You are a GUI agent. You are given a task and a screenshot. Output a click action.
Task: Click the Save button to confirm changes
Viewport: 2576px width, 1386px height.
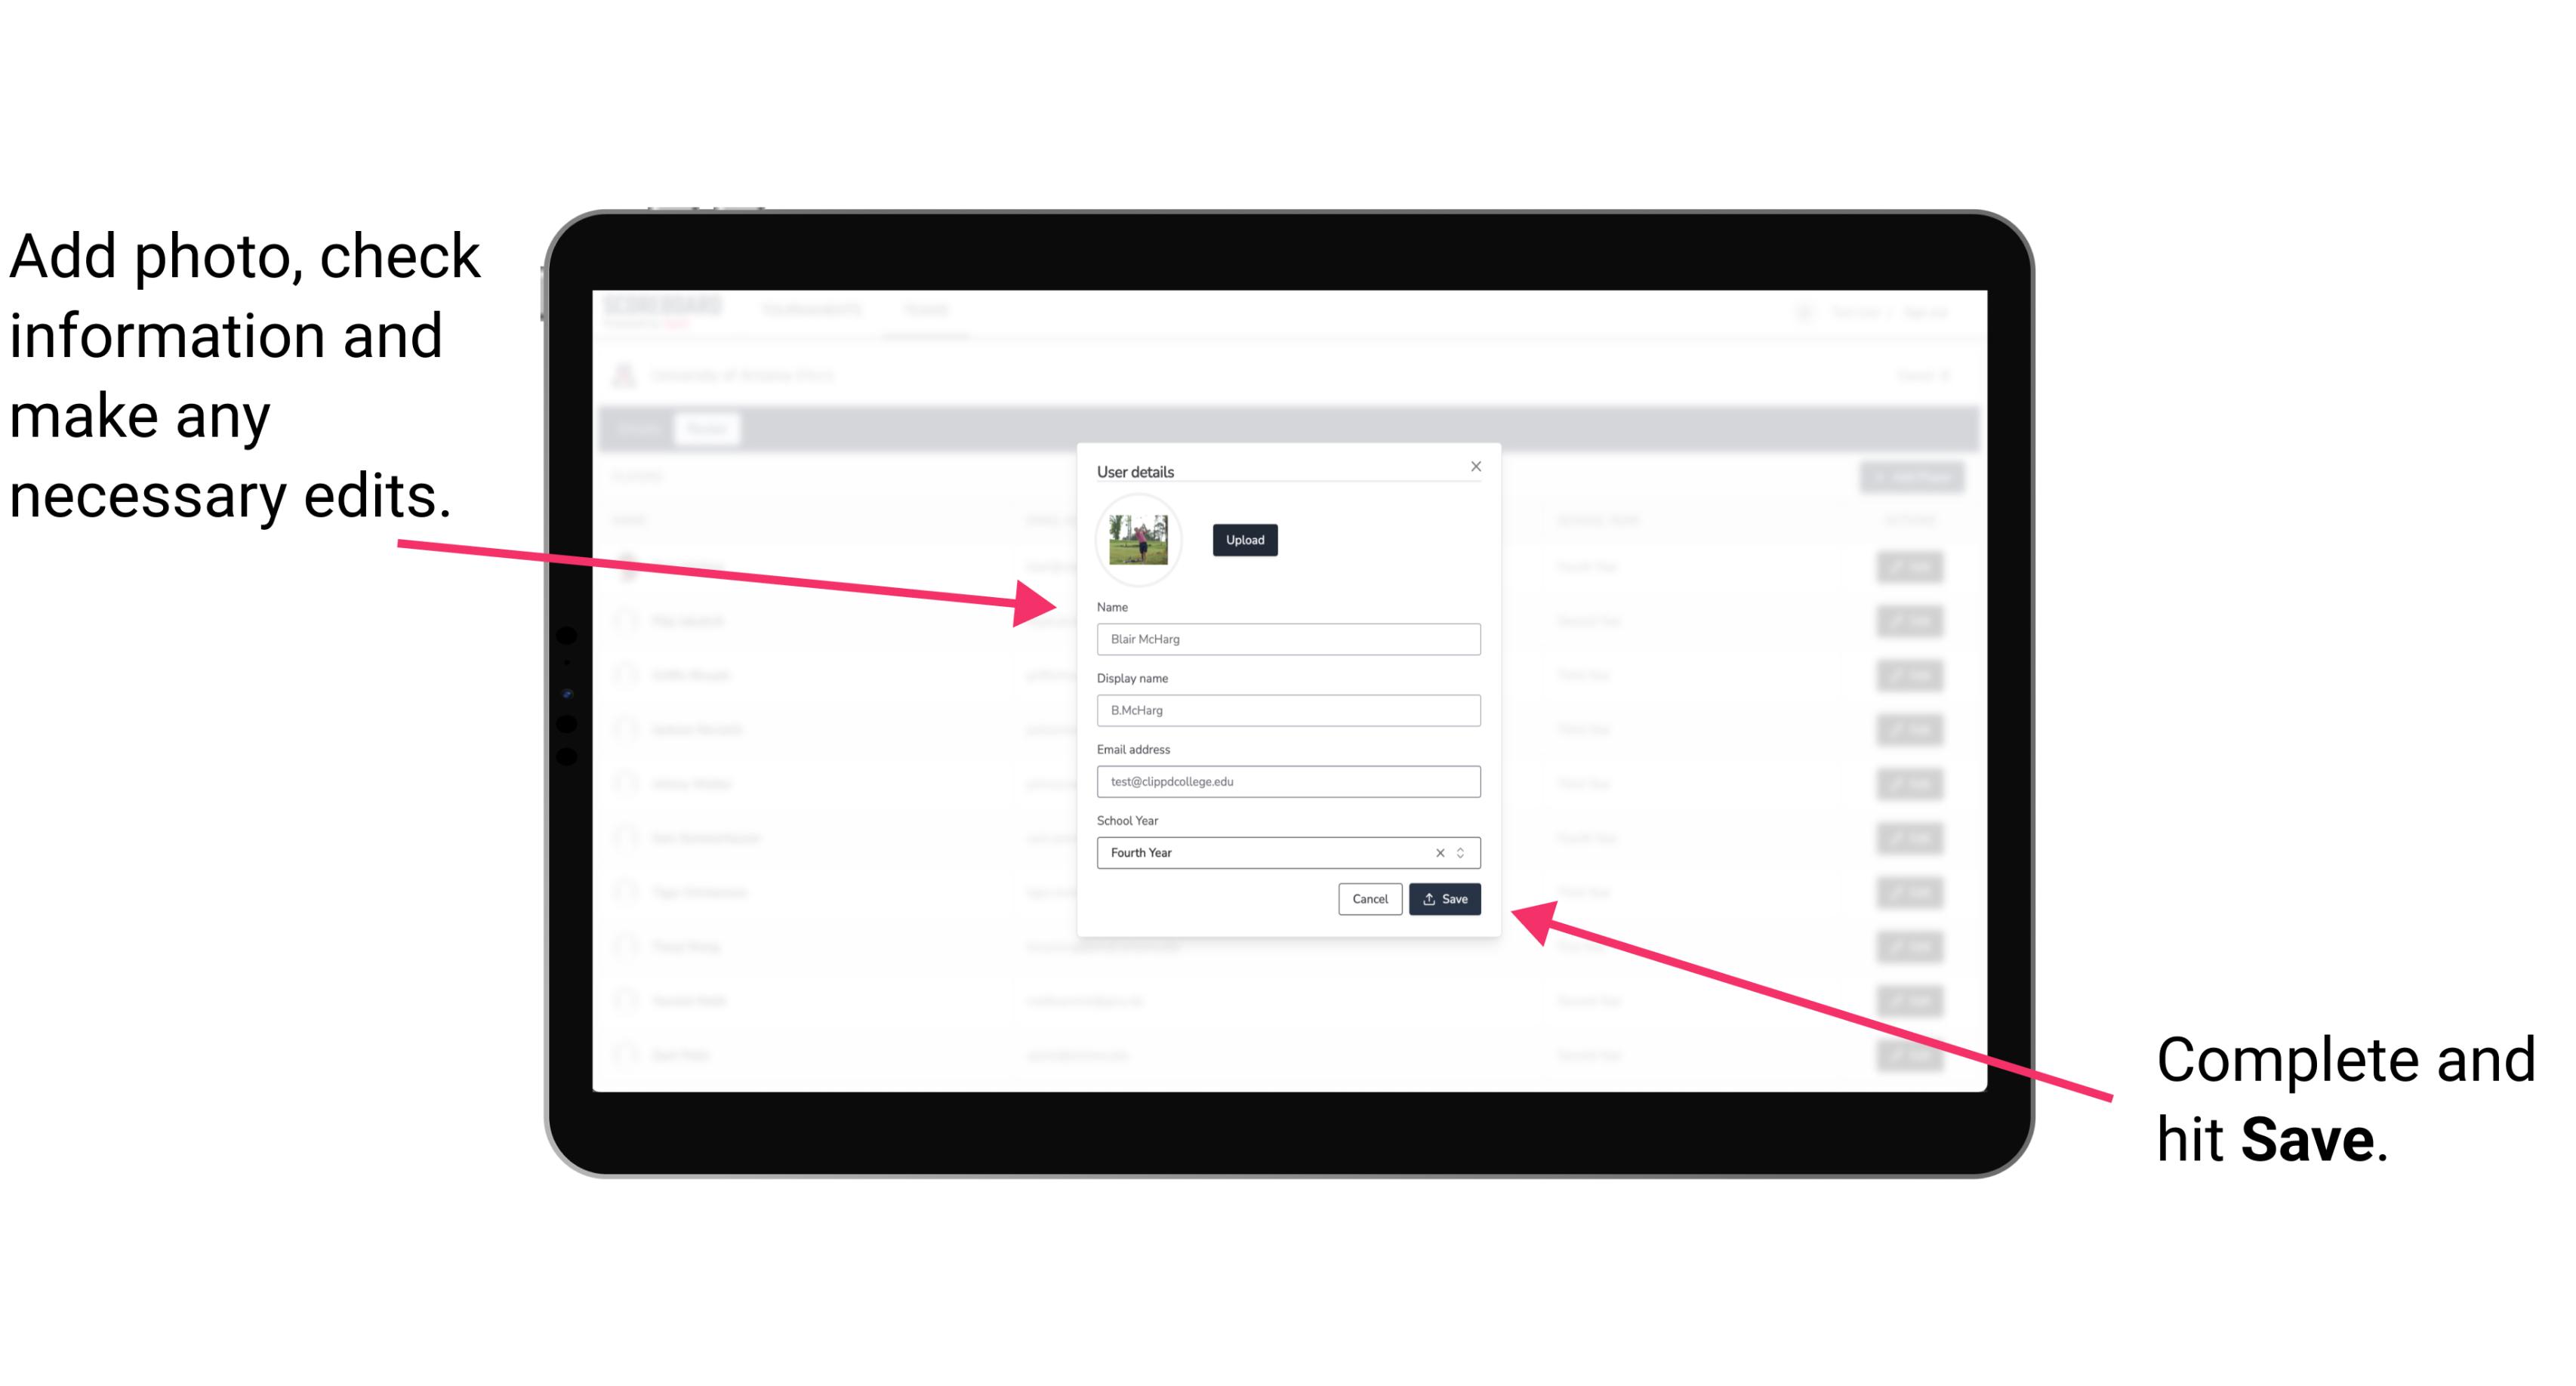1444,896
